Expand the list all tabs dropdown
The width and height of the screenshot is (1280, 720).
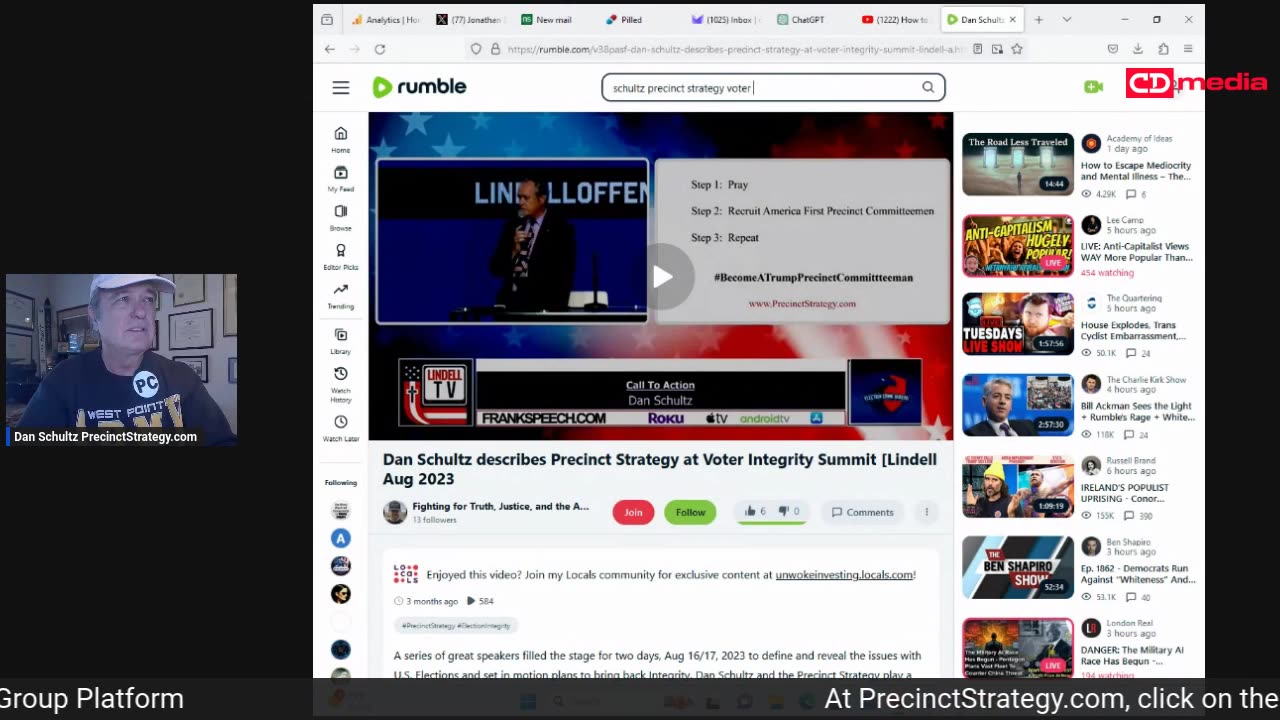pos(1067,20)
